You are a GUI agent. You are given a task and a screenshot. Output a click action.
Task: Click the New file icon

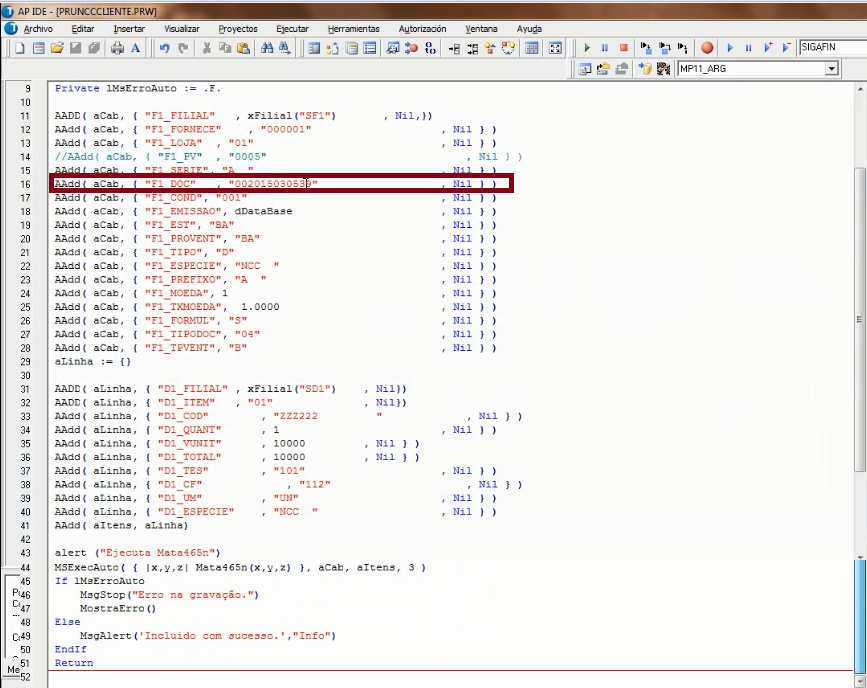pyautogui.click(x=20, y=48)
